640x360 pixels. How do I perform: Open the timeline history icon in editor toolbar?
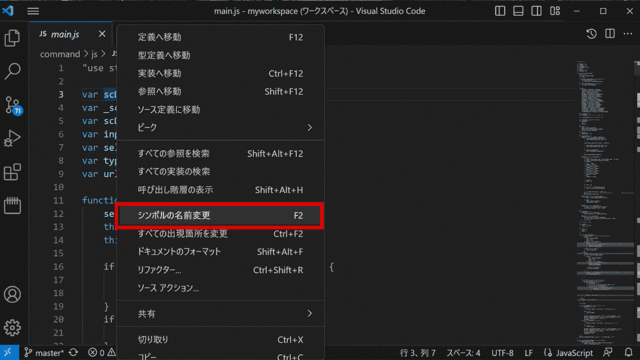click(591, 34)
